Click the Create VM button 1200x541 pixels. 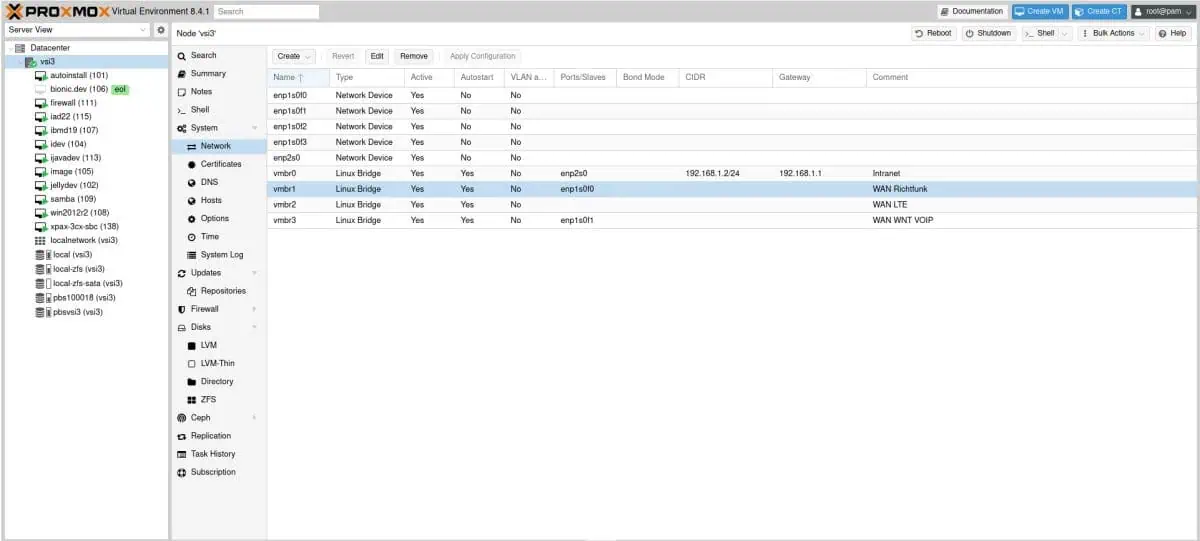coord(1038,11)
